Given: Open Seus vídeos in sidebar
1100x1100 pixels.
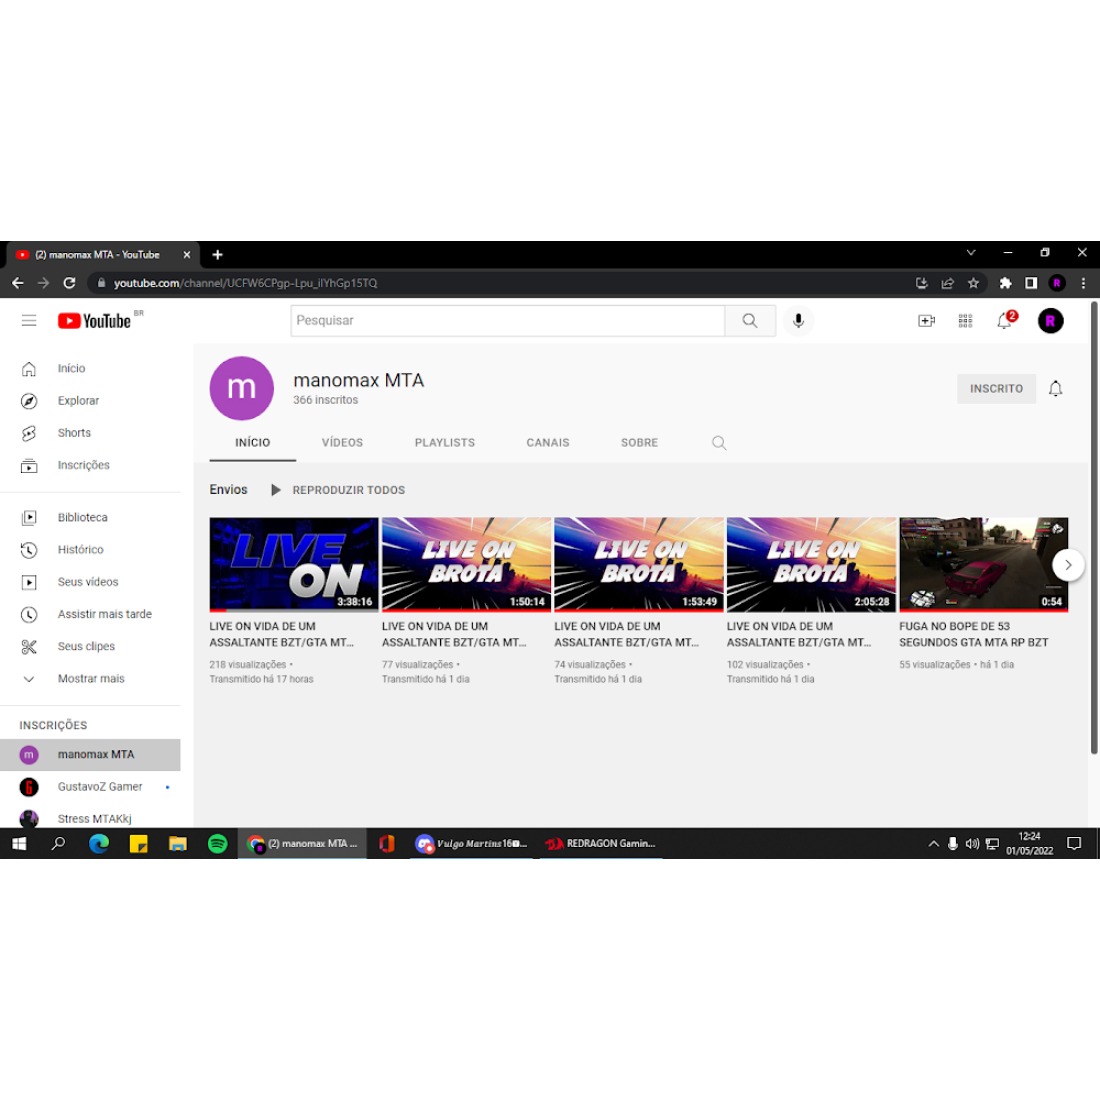Looking at the screenshot, I should [90, 582].
